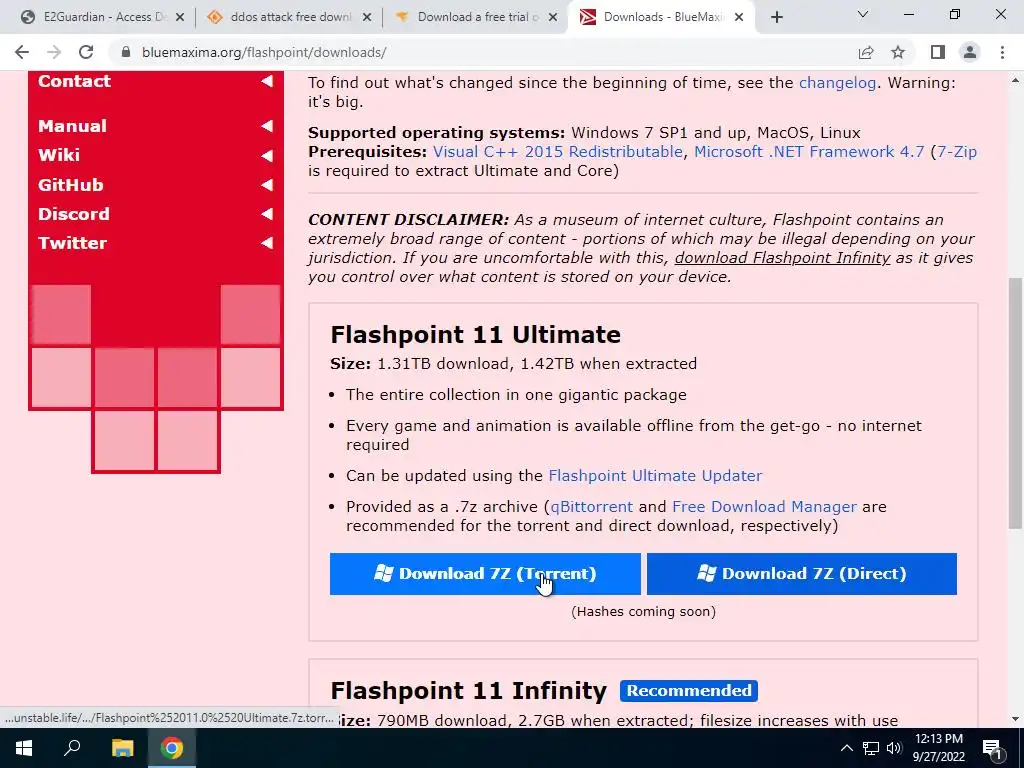Close the E2Guardian tab
The width and height of the screenshot is (1024, 768).
[180, 18]
